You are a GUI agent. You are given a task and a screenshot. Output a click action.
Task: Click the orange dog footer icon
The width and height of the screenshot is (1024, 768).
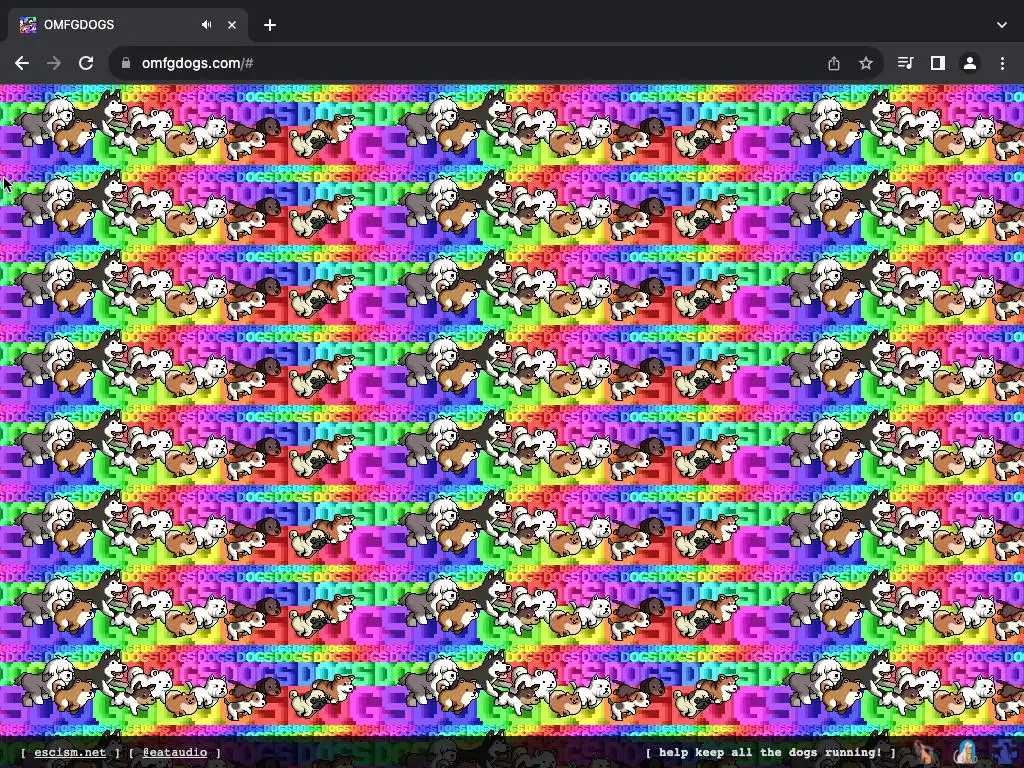(926, 753)
